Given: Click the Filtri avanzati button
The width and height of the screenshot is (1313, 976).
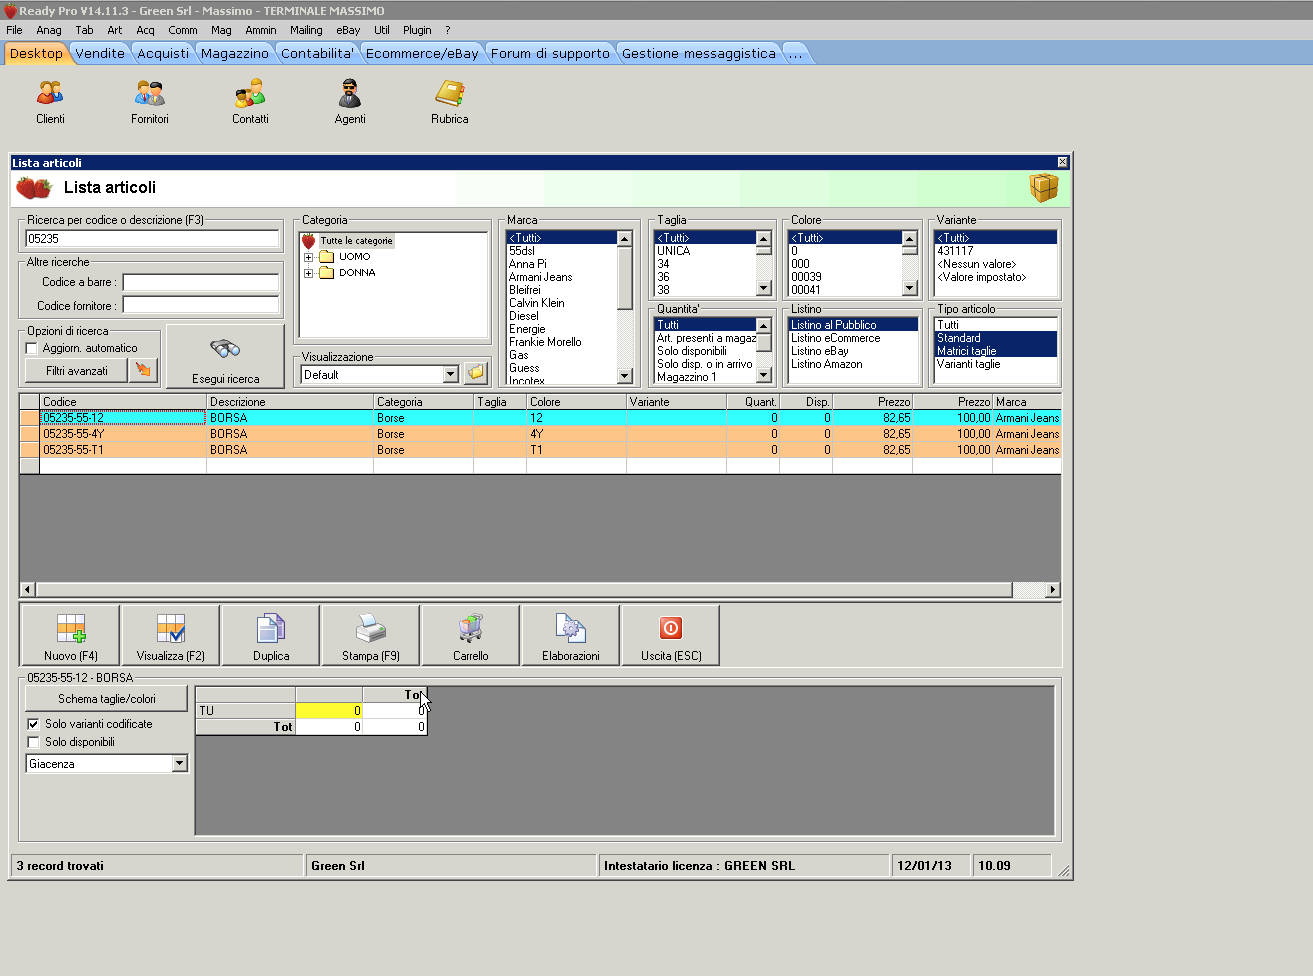Looking at the screenshot, I should click(76, 371).
